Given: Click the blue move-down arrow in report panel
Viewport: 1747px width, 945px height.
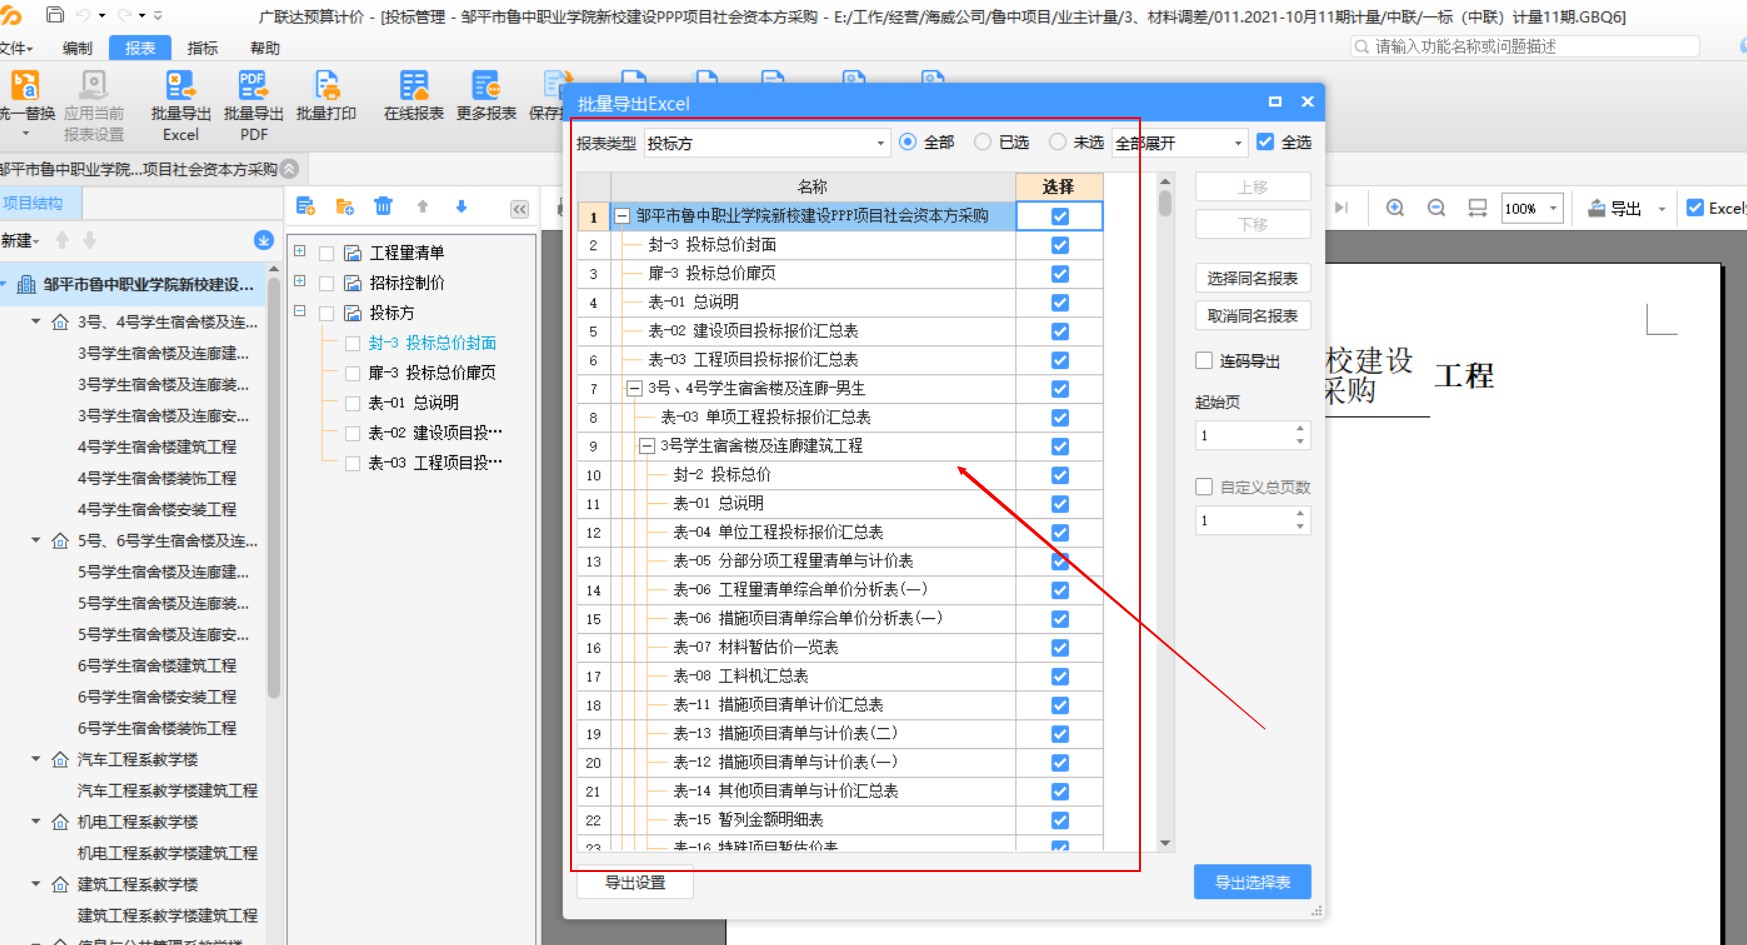Looking at the screenshot, I should click(461, 206).
